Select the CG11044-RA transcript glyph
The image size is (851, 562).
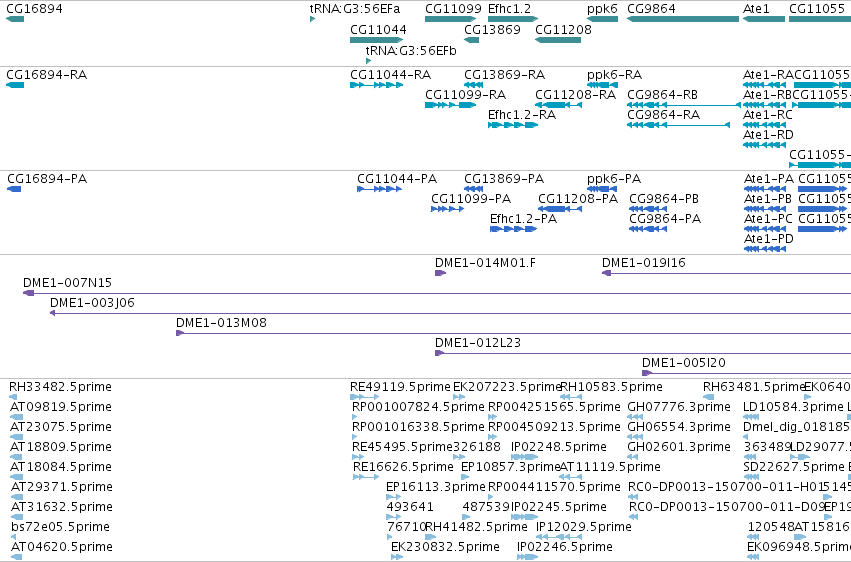pyautogui.click(x=377, y=85)
